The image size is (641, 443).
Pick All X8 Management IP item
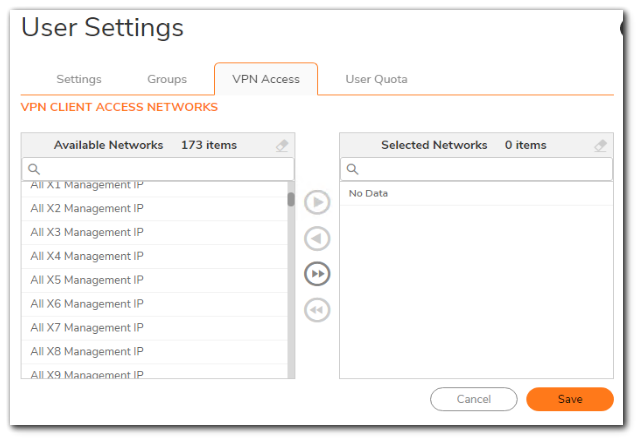click(x=87, y=351)
